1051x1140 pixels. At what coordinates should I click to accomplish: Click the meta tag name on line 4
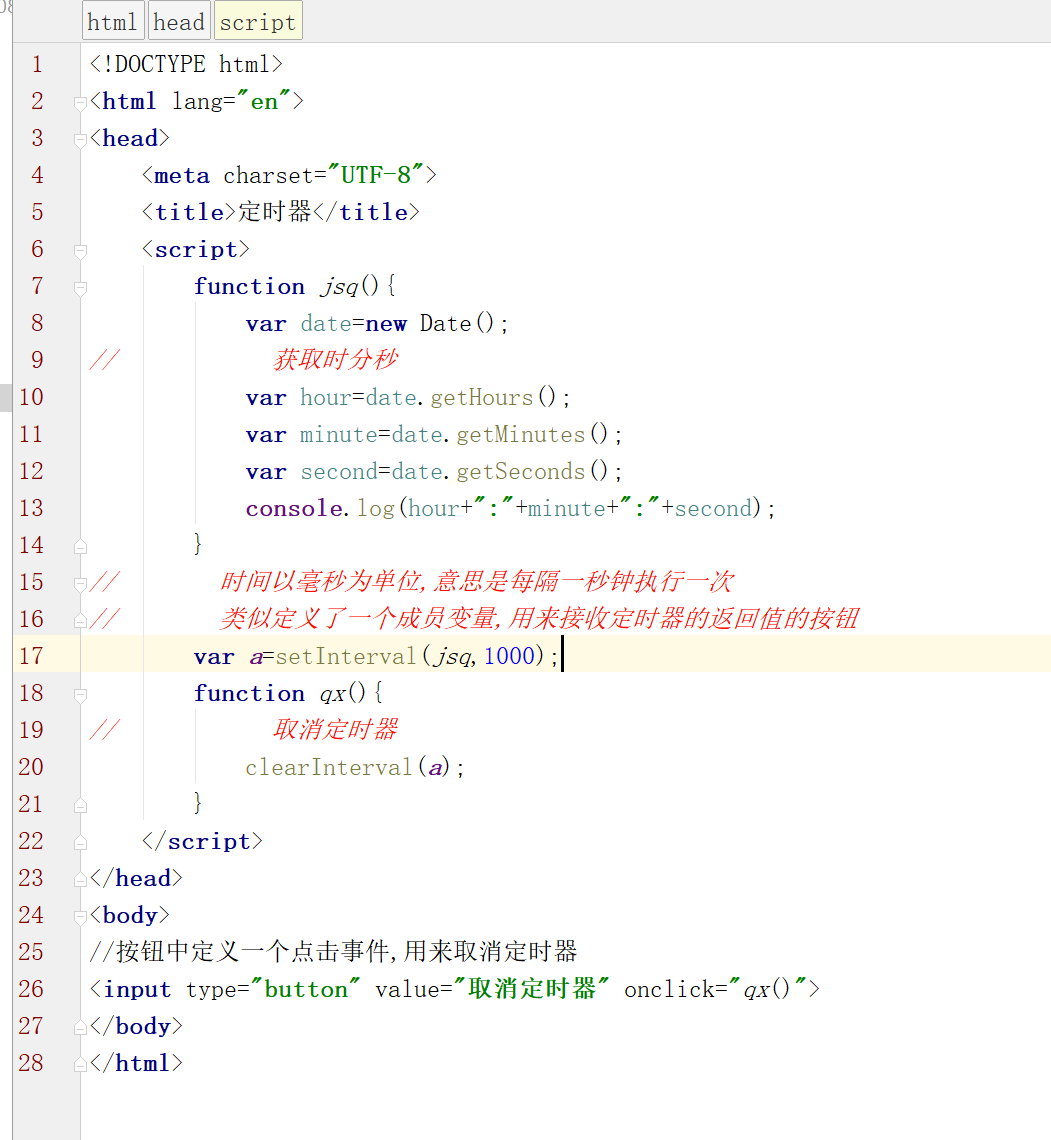point(182,175)
